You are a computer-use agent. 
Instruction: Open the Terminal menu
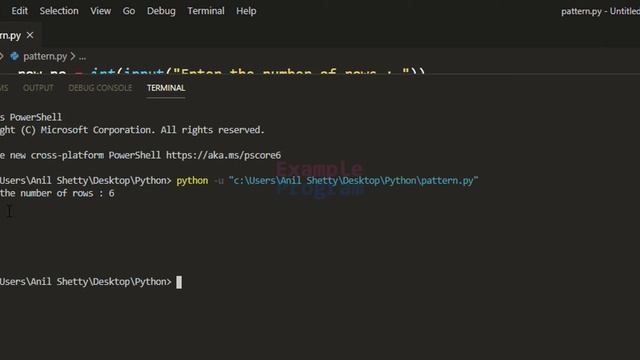coord(206,11)
